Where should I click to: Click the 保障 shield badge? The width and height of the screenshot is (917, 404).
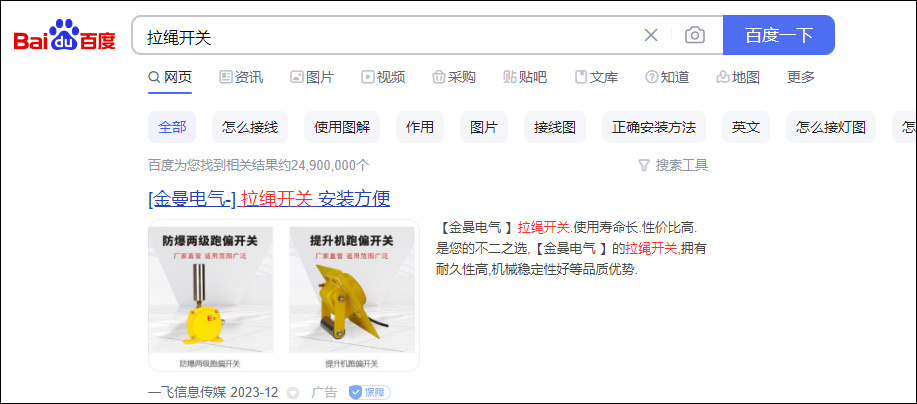point(370,392)
